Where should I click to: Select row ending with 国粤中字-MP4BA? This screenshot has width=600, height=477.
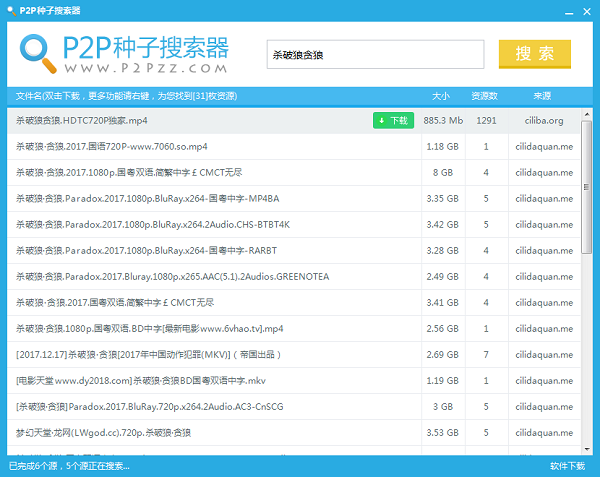coord(293,199)
